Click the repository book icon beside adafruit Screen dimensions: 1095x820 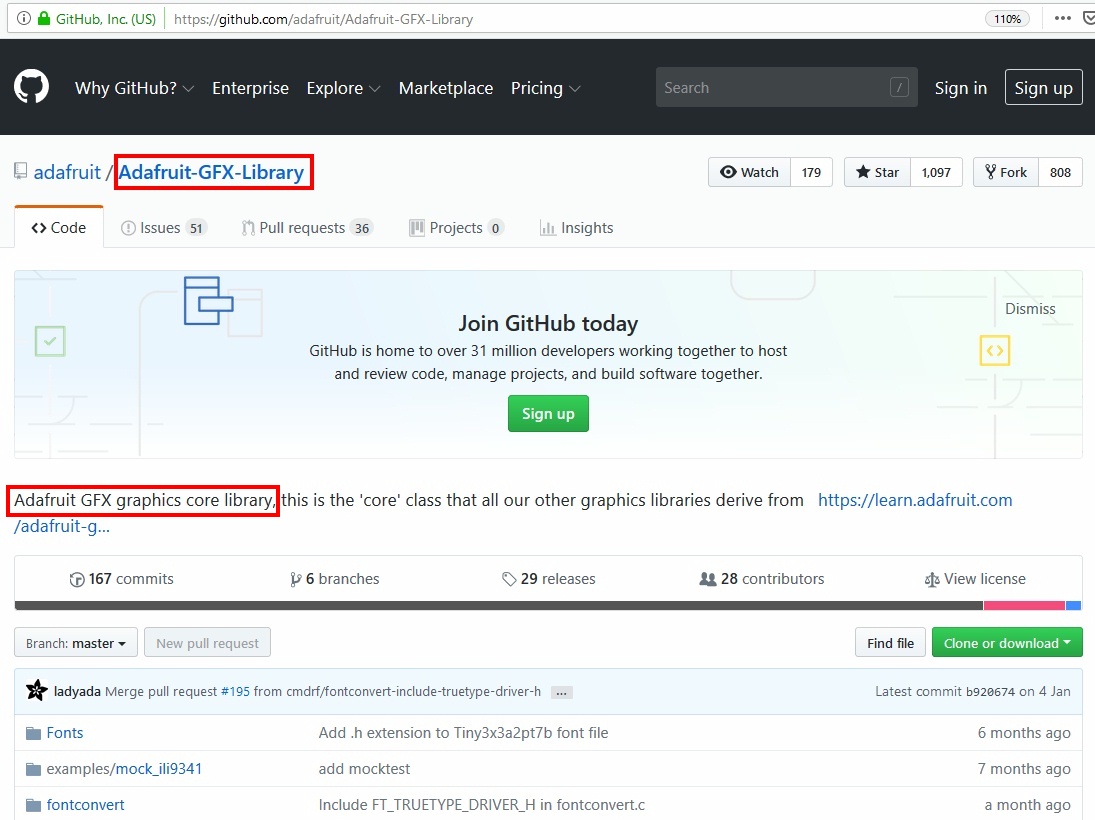pyautogui.click(x=21, y=171)
